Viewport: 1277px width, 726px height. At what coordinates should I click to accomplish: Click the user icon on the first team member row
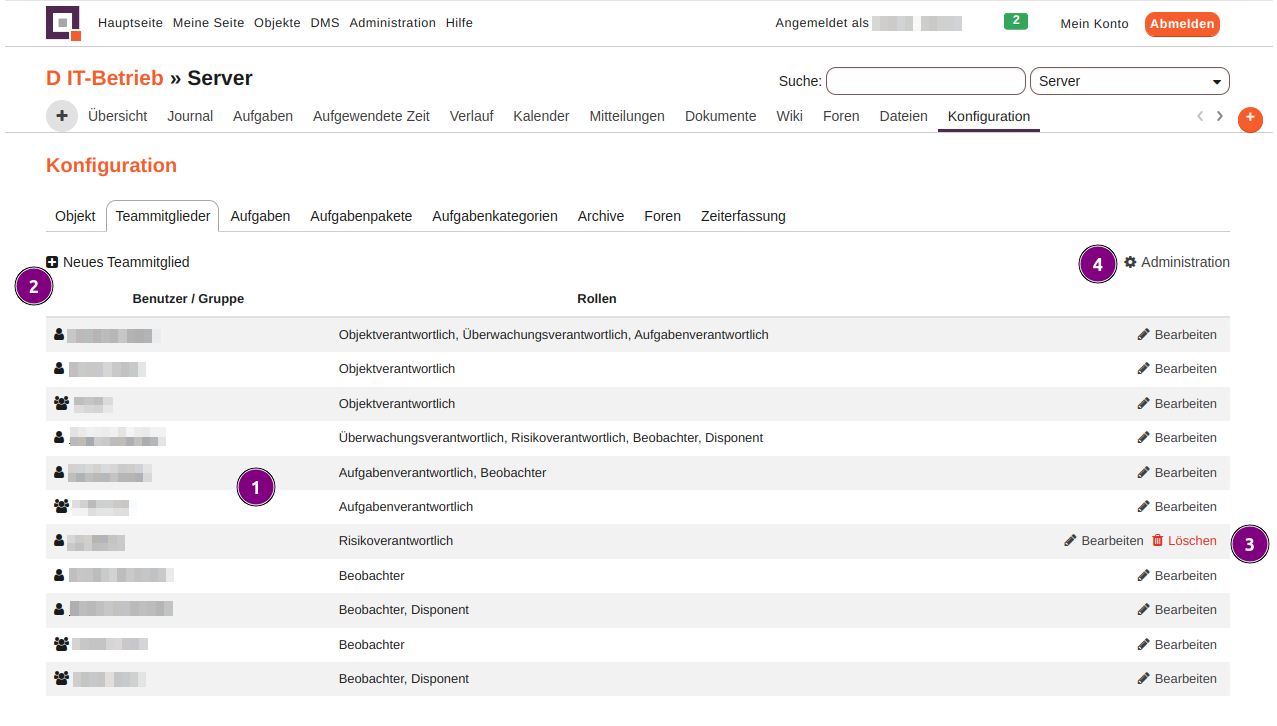(58, 334)
